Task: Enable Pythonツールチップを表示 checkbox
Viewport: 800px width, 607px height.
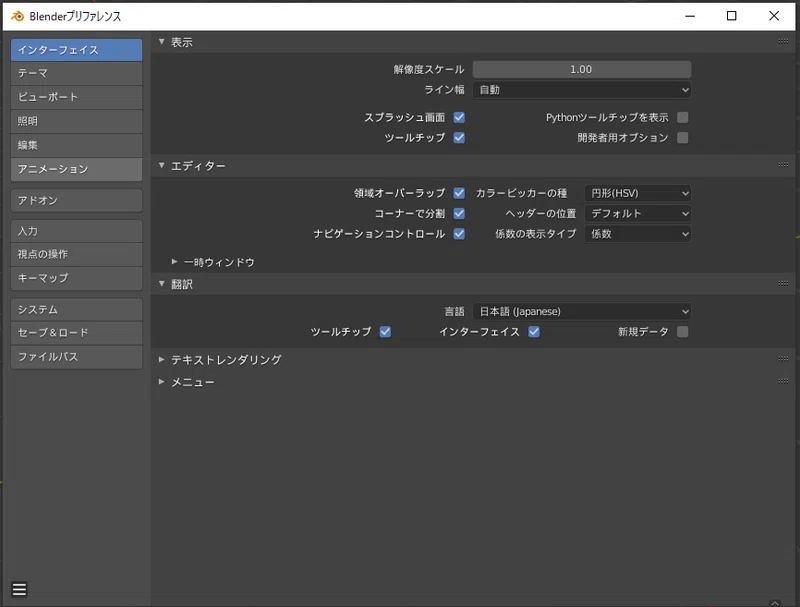Action: tap(683, 117)
